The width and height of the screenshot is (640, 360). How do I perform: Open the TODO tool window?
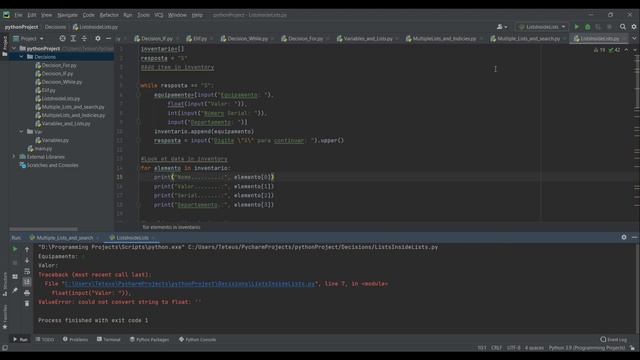(x=45, y=340)
